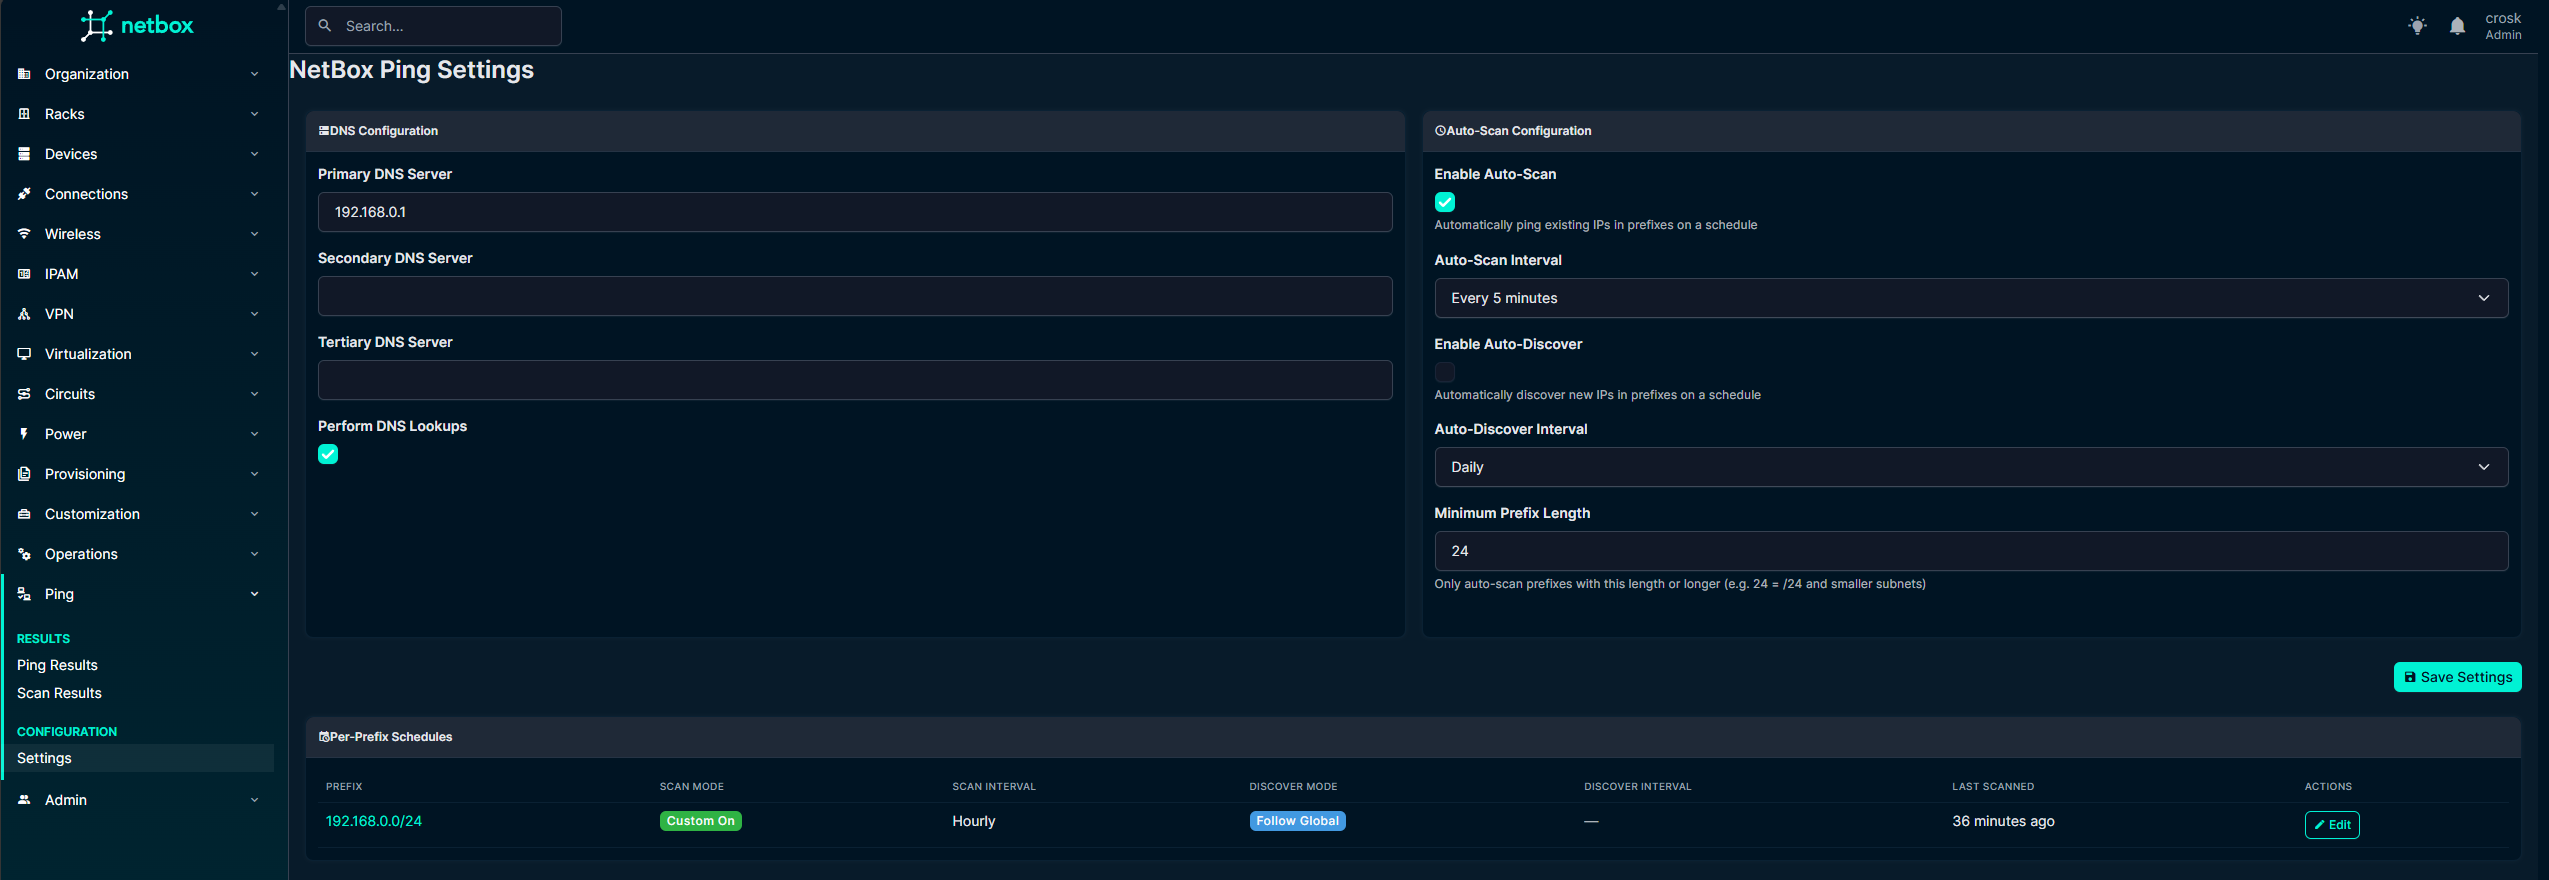Click the Auto-Scan Configuration clock icon

coord(1440,131)
